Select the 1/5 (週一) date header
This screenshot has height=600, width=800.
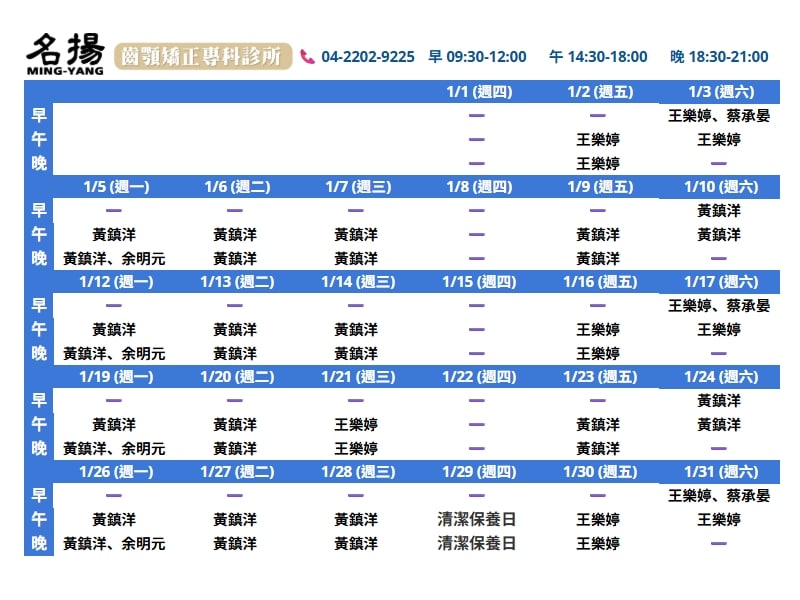click(114, 187)
